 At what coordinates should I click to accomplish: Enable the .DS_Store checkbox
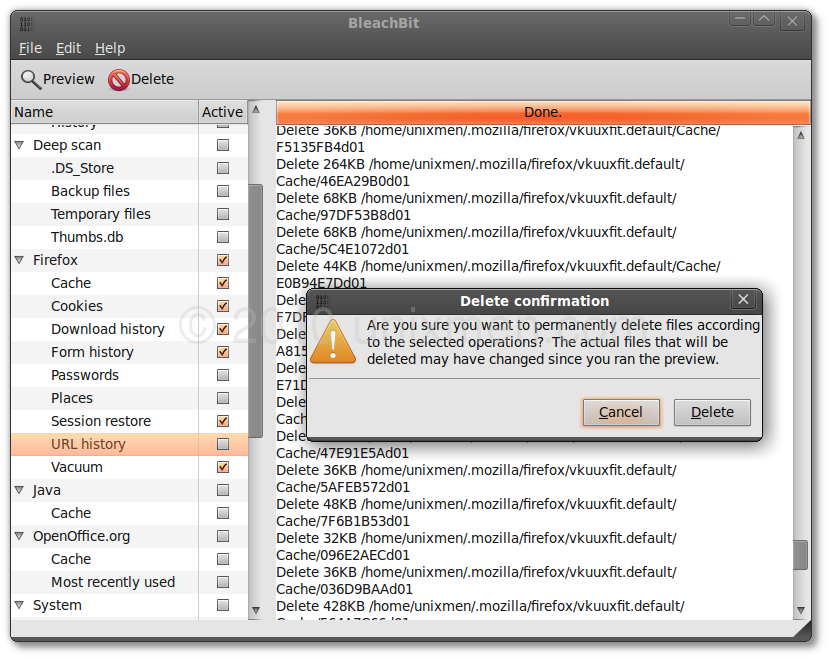coord(223,168)
